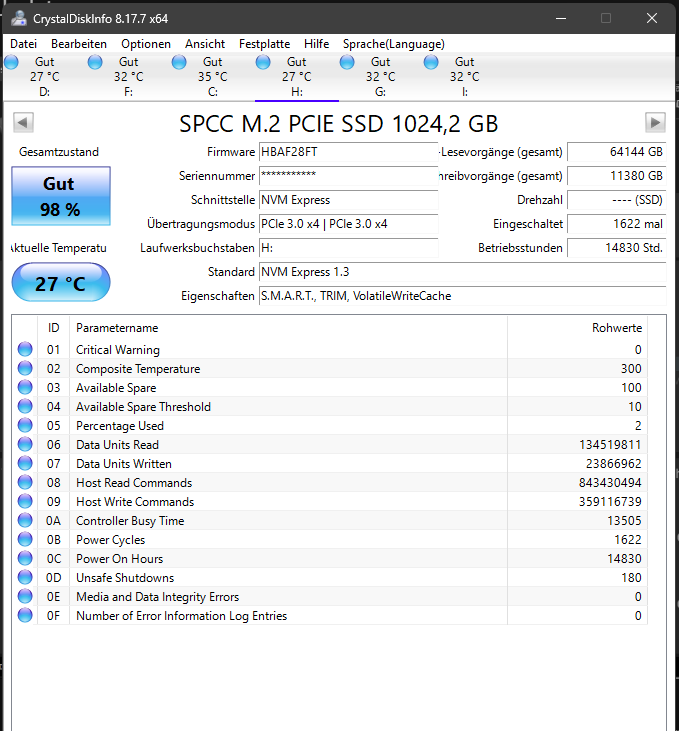Viewport: 679px width, 731px height.
Task: Select the Power On Hours parameter name
Action: tap(119, 559)
